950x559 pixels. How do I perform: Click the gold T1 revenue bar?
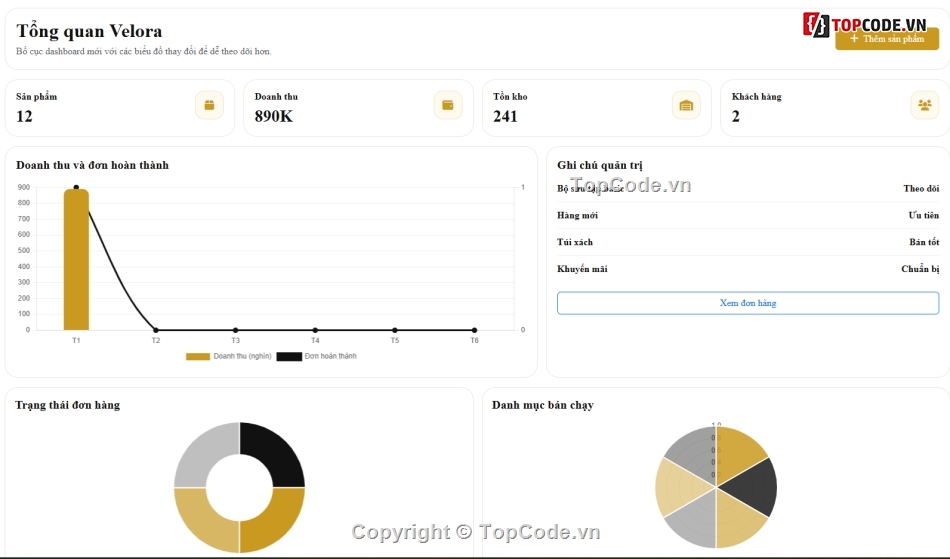point(76,259)
